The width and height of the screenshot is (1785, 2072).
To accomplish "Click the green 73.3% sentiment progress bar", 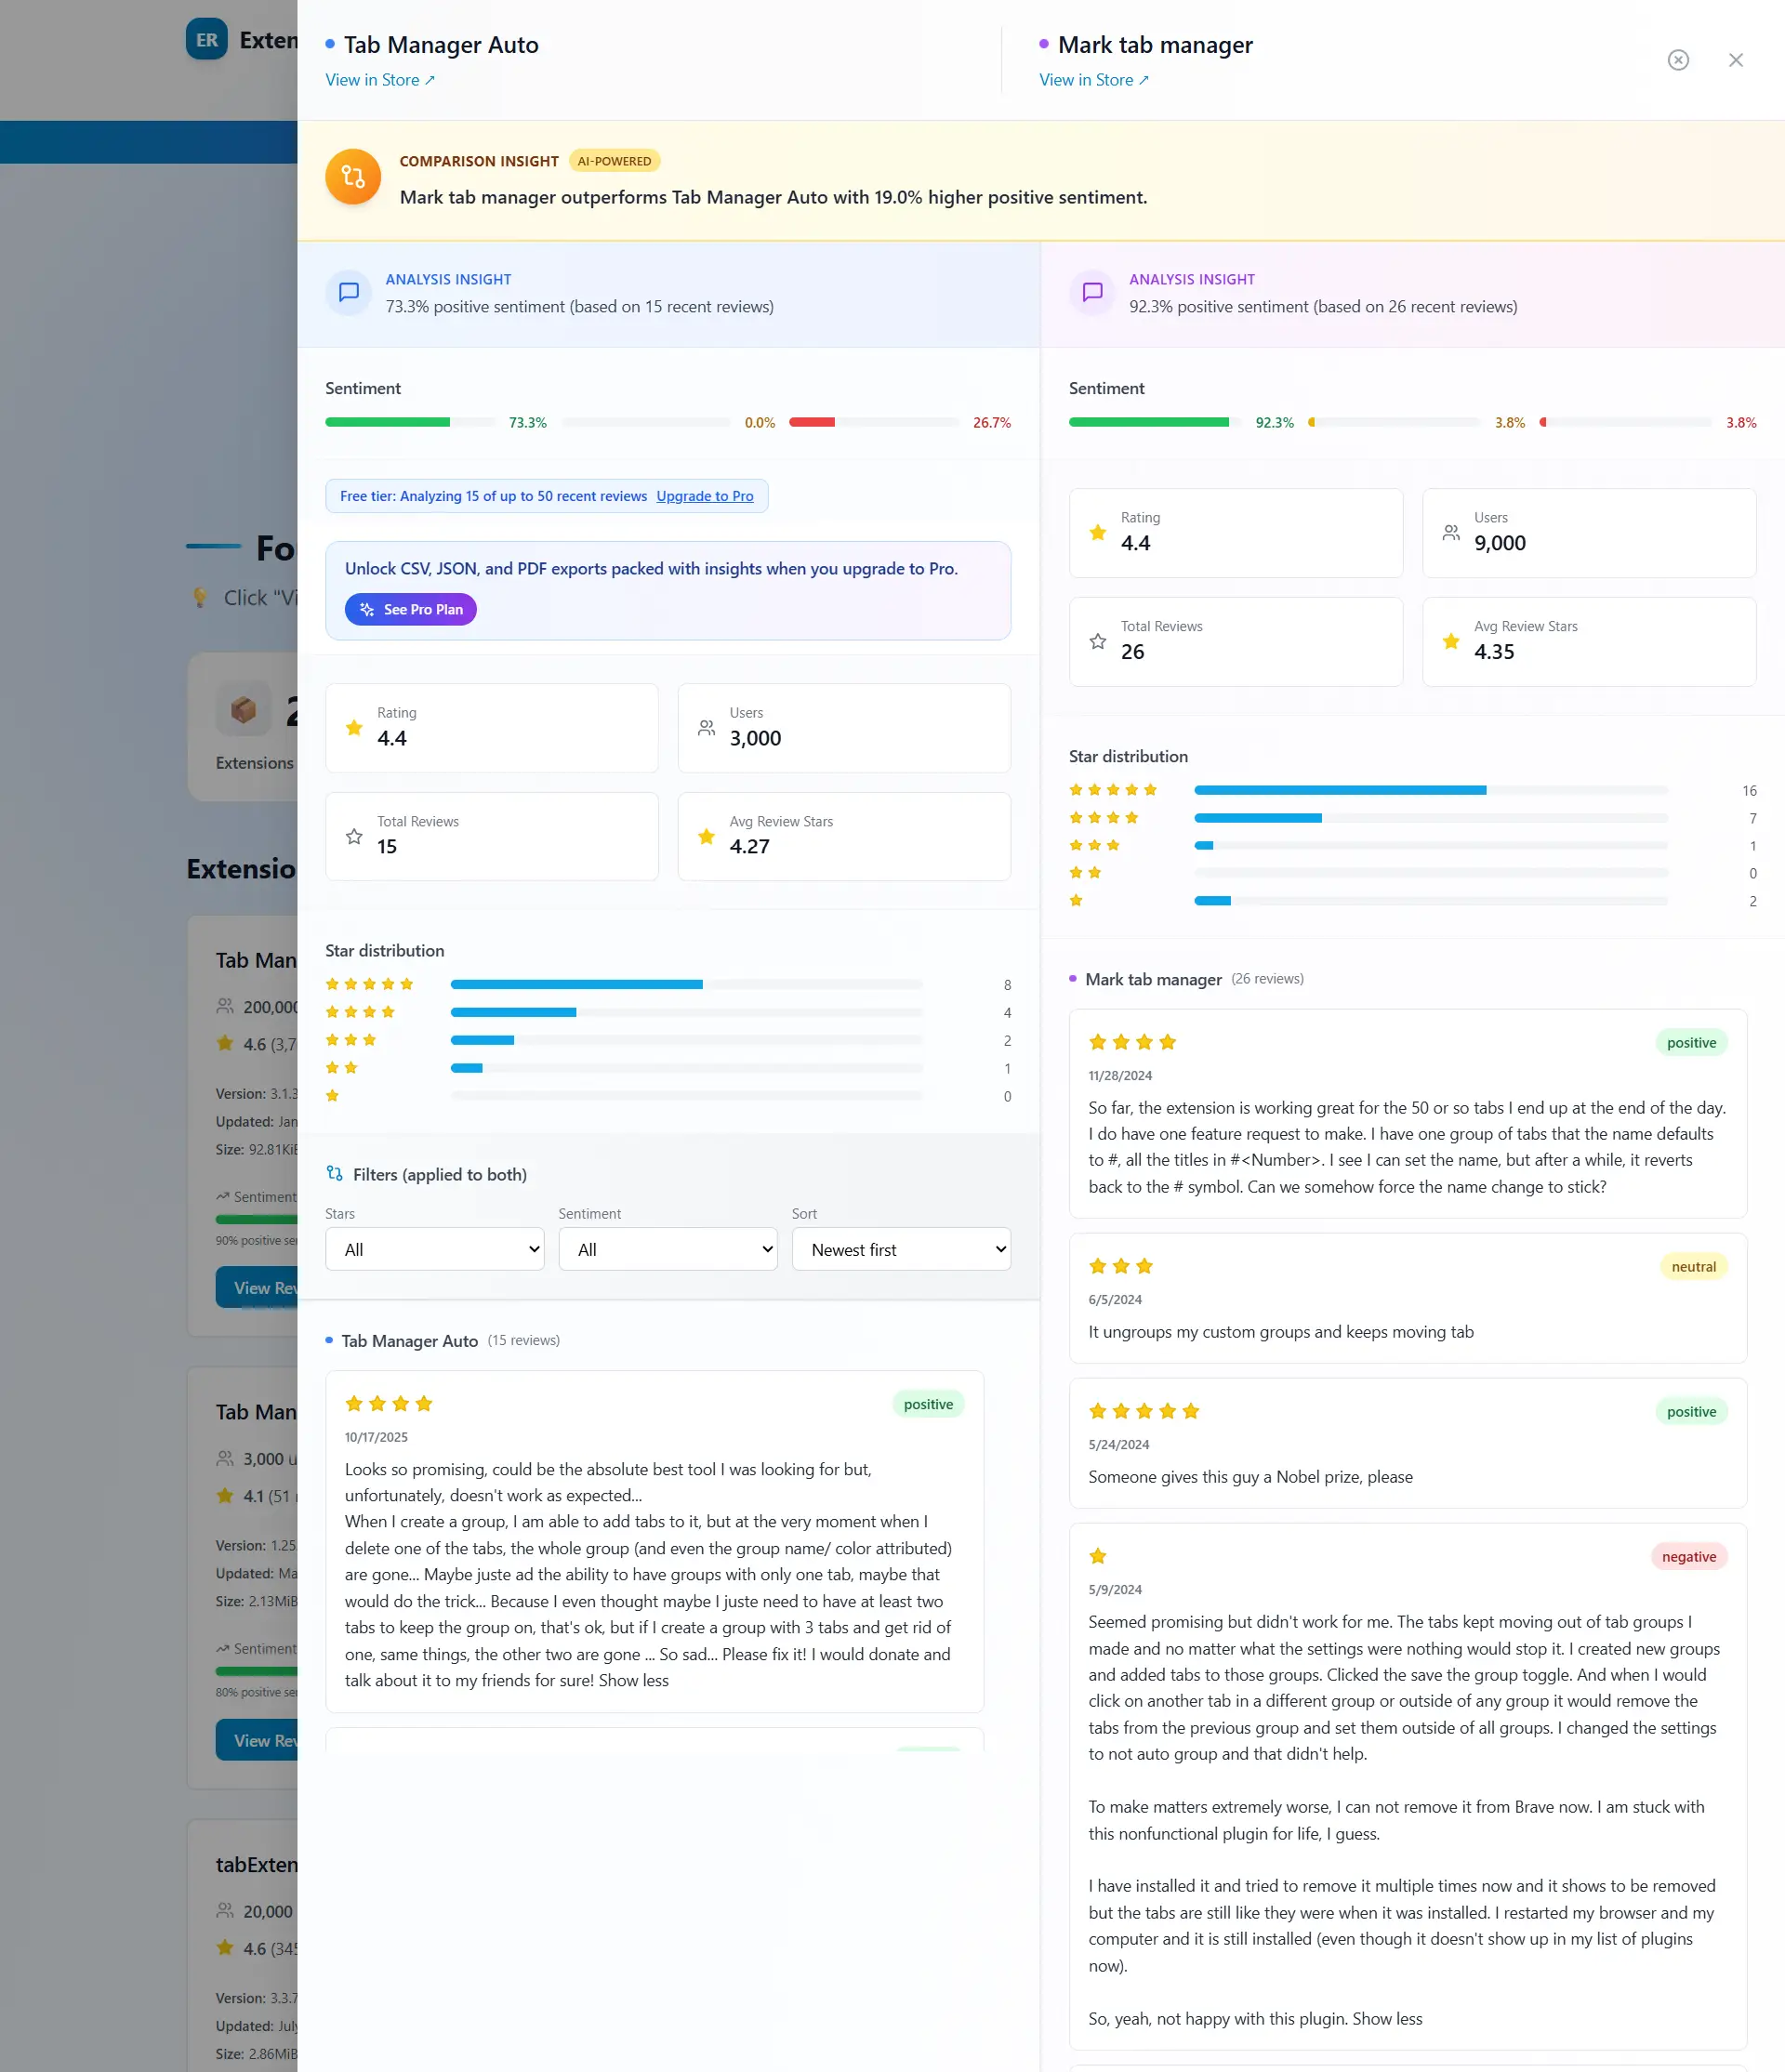I will 388,421.
